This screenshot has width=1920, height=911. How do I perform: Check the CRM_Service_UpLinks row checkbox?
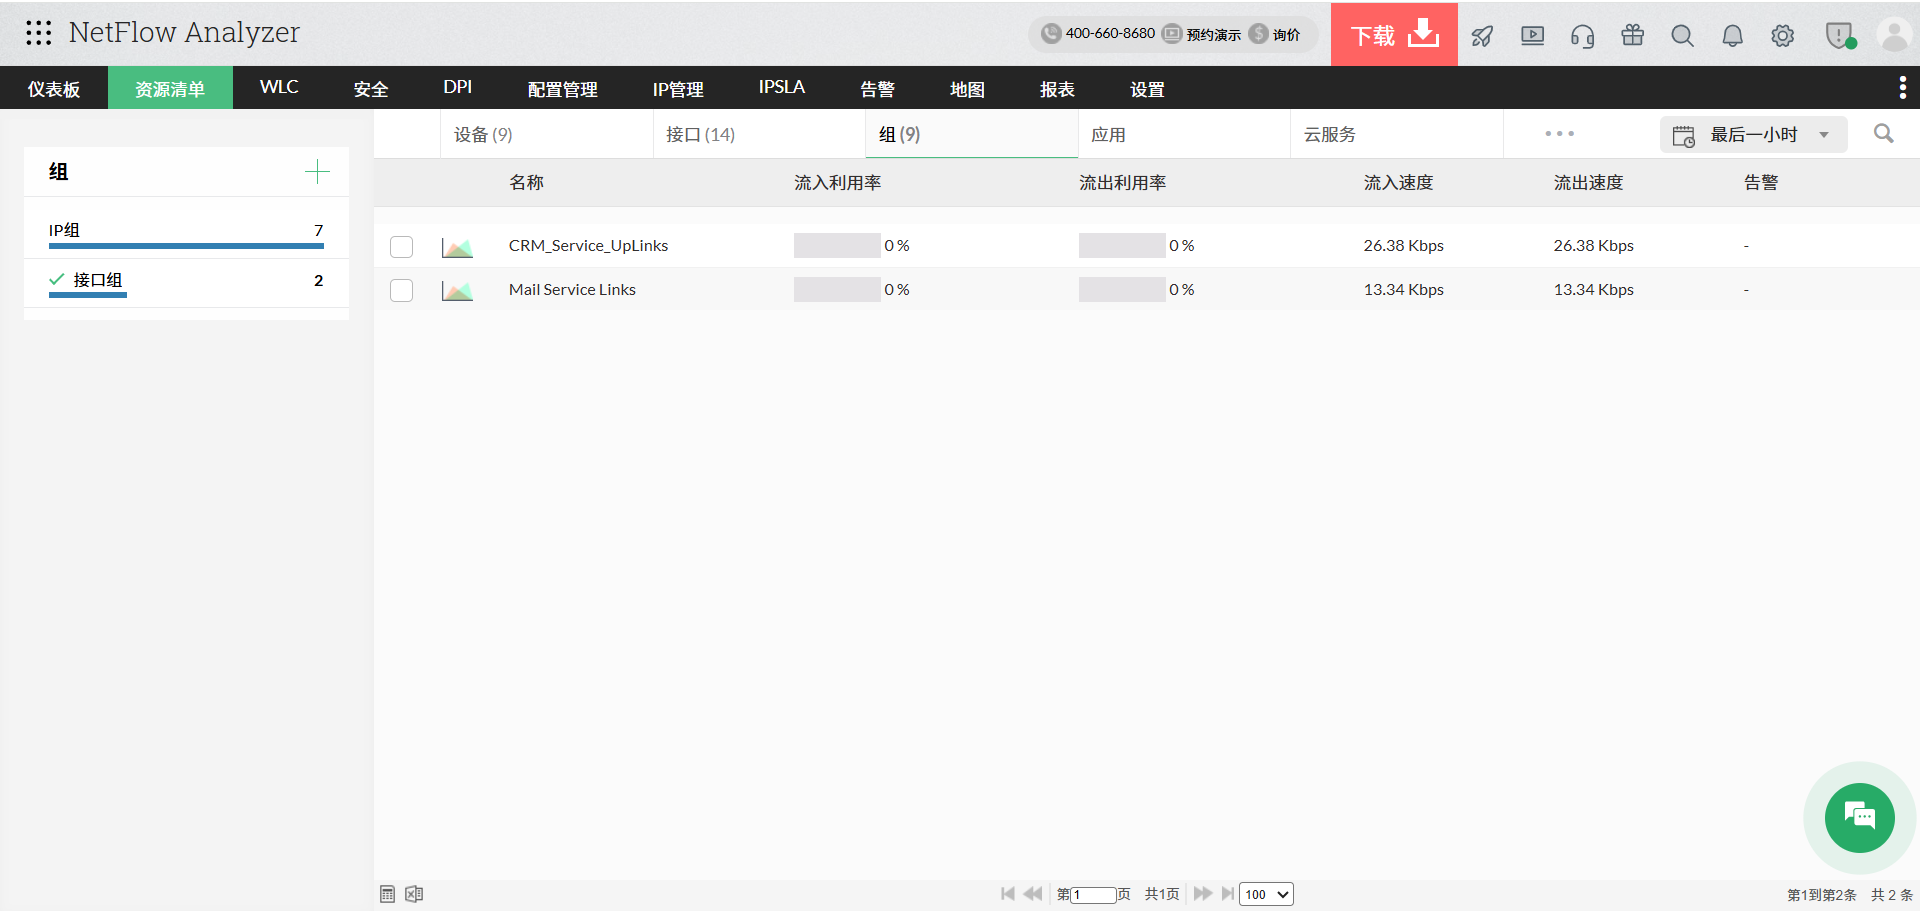[401, 246]
